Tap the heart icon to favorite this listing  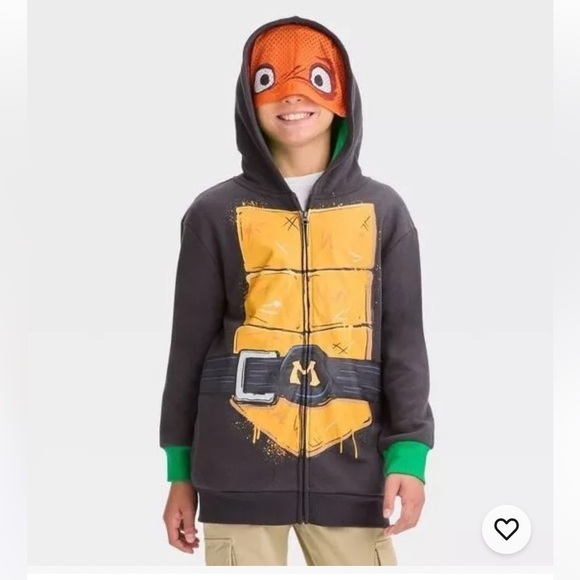coord(506,529)
